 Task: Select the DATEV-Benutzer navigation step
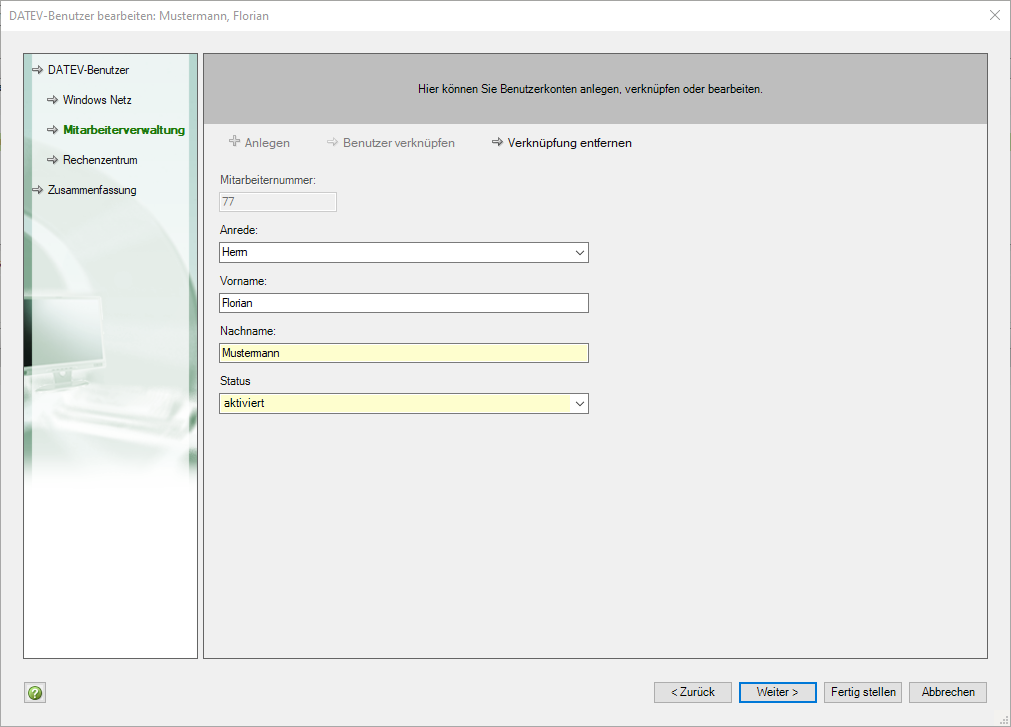[x=88, y=70]
